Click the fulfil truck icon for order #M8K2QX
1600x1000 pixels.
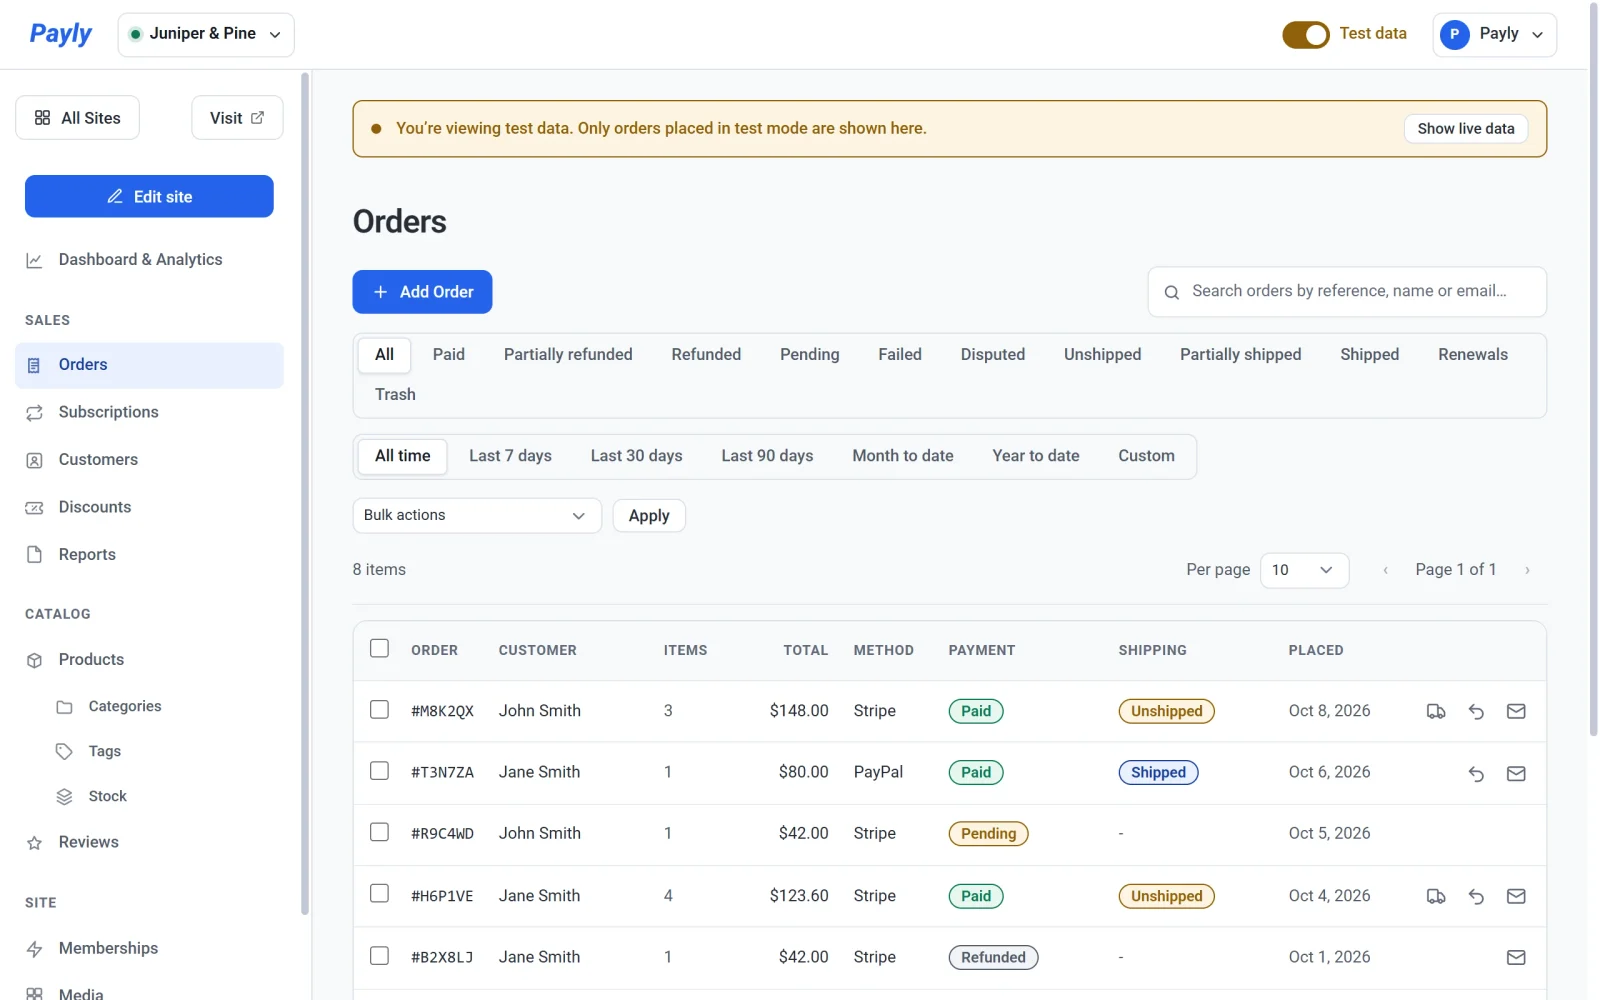[x=1436, y=712]
